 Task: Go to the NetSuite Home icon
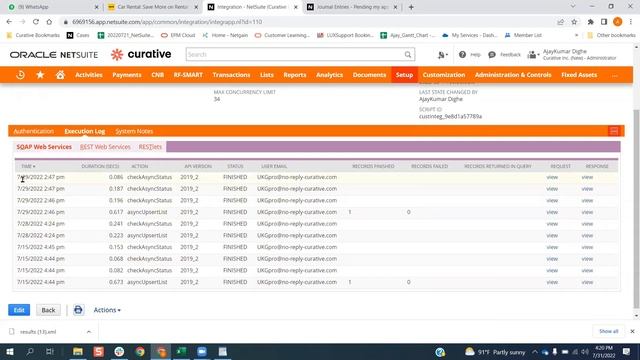point(60,75)
